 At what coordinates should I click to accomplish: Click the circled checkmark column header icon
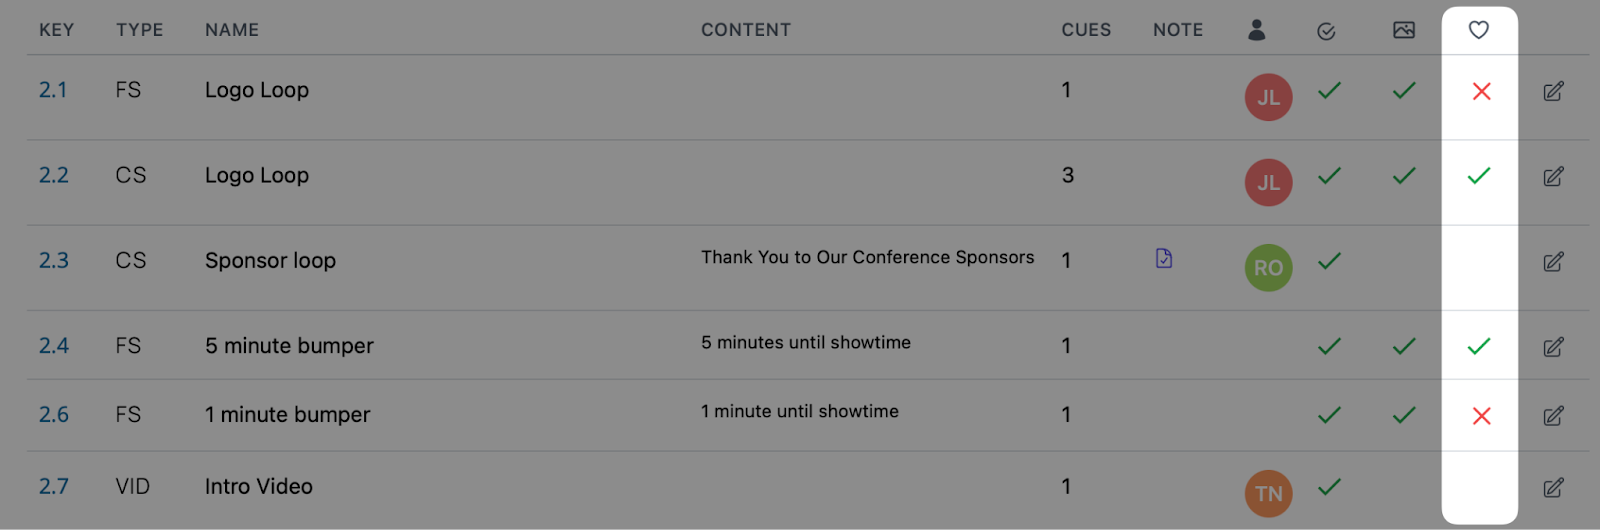point(1326,32)
